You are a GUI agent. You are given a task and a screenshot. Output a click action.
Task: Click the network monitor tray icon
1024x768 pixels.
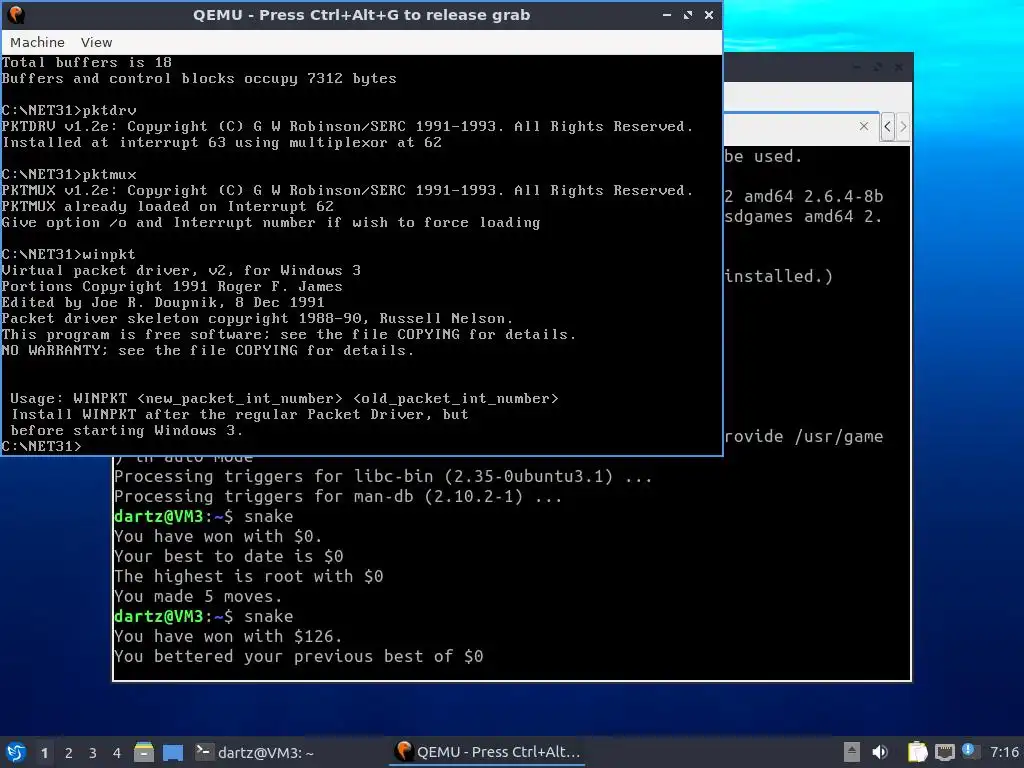[944, 752]
